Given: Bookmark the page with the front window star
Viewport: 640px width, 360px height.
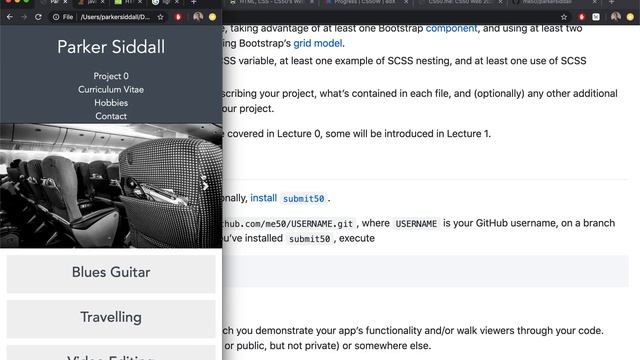Looking at the screenshot, I should (x=160, y=17).
